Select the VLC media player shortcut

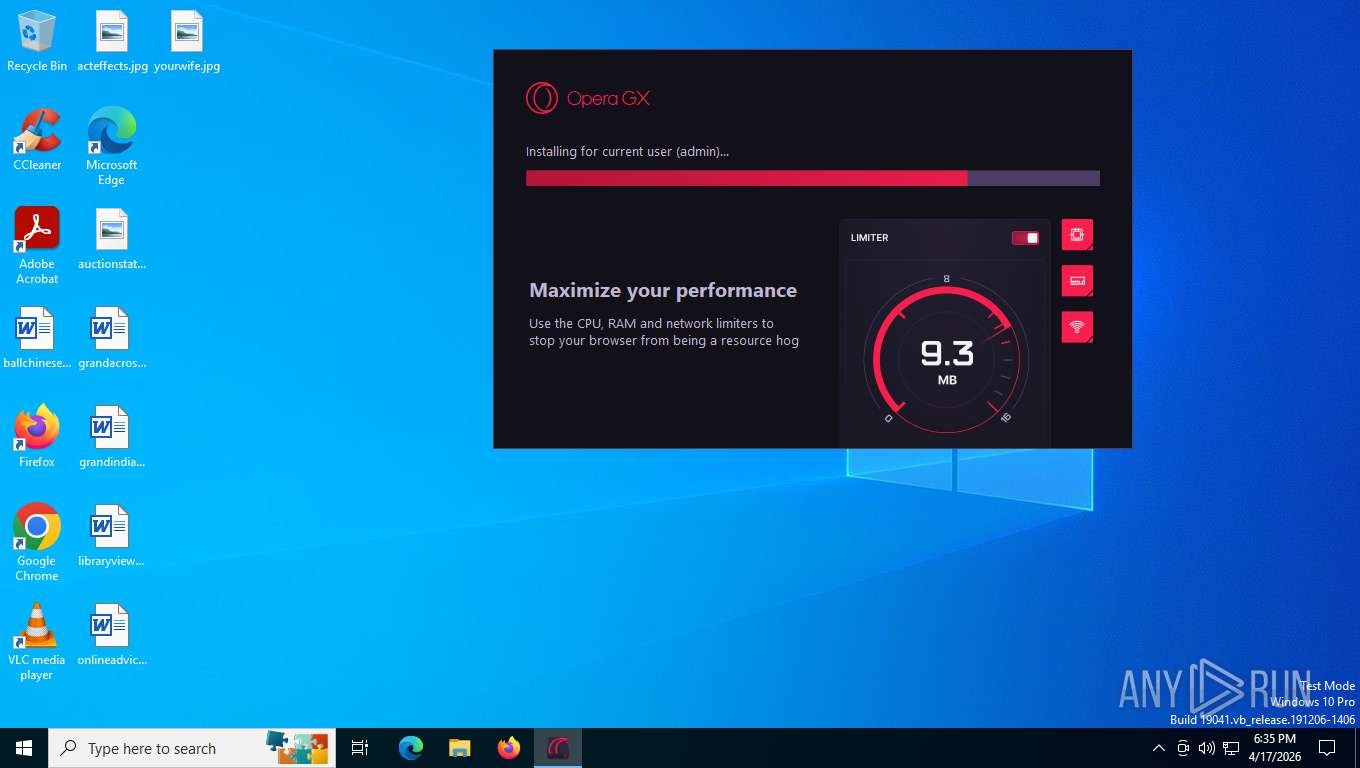click(x=37, y=642)
